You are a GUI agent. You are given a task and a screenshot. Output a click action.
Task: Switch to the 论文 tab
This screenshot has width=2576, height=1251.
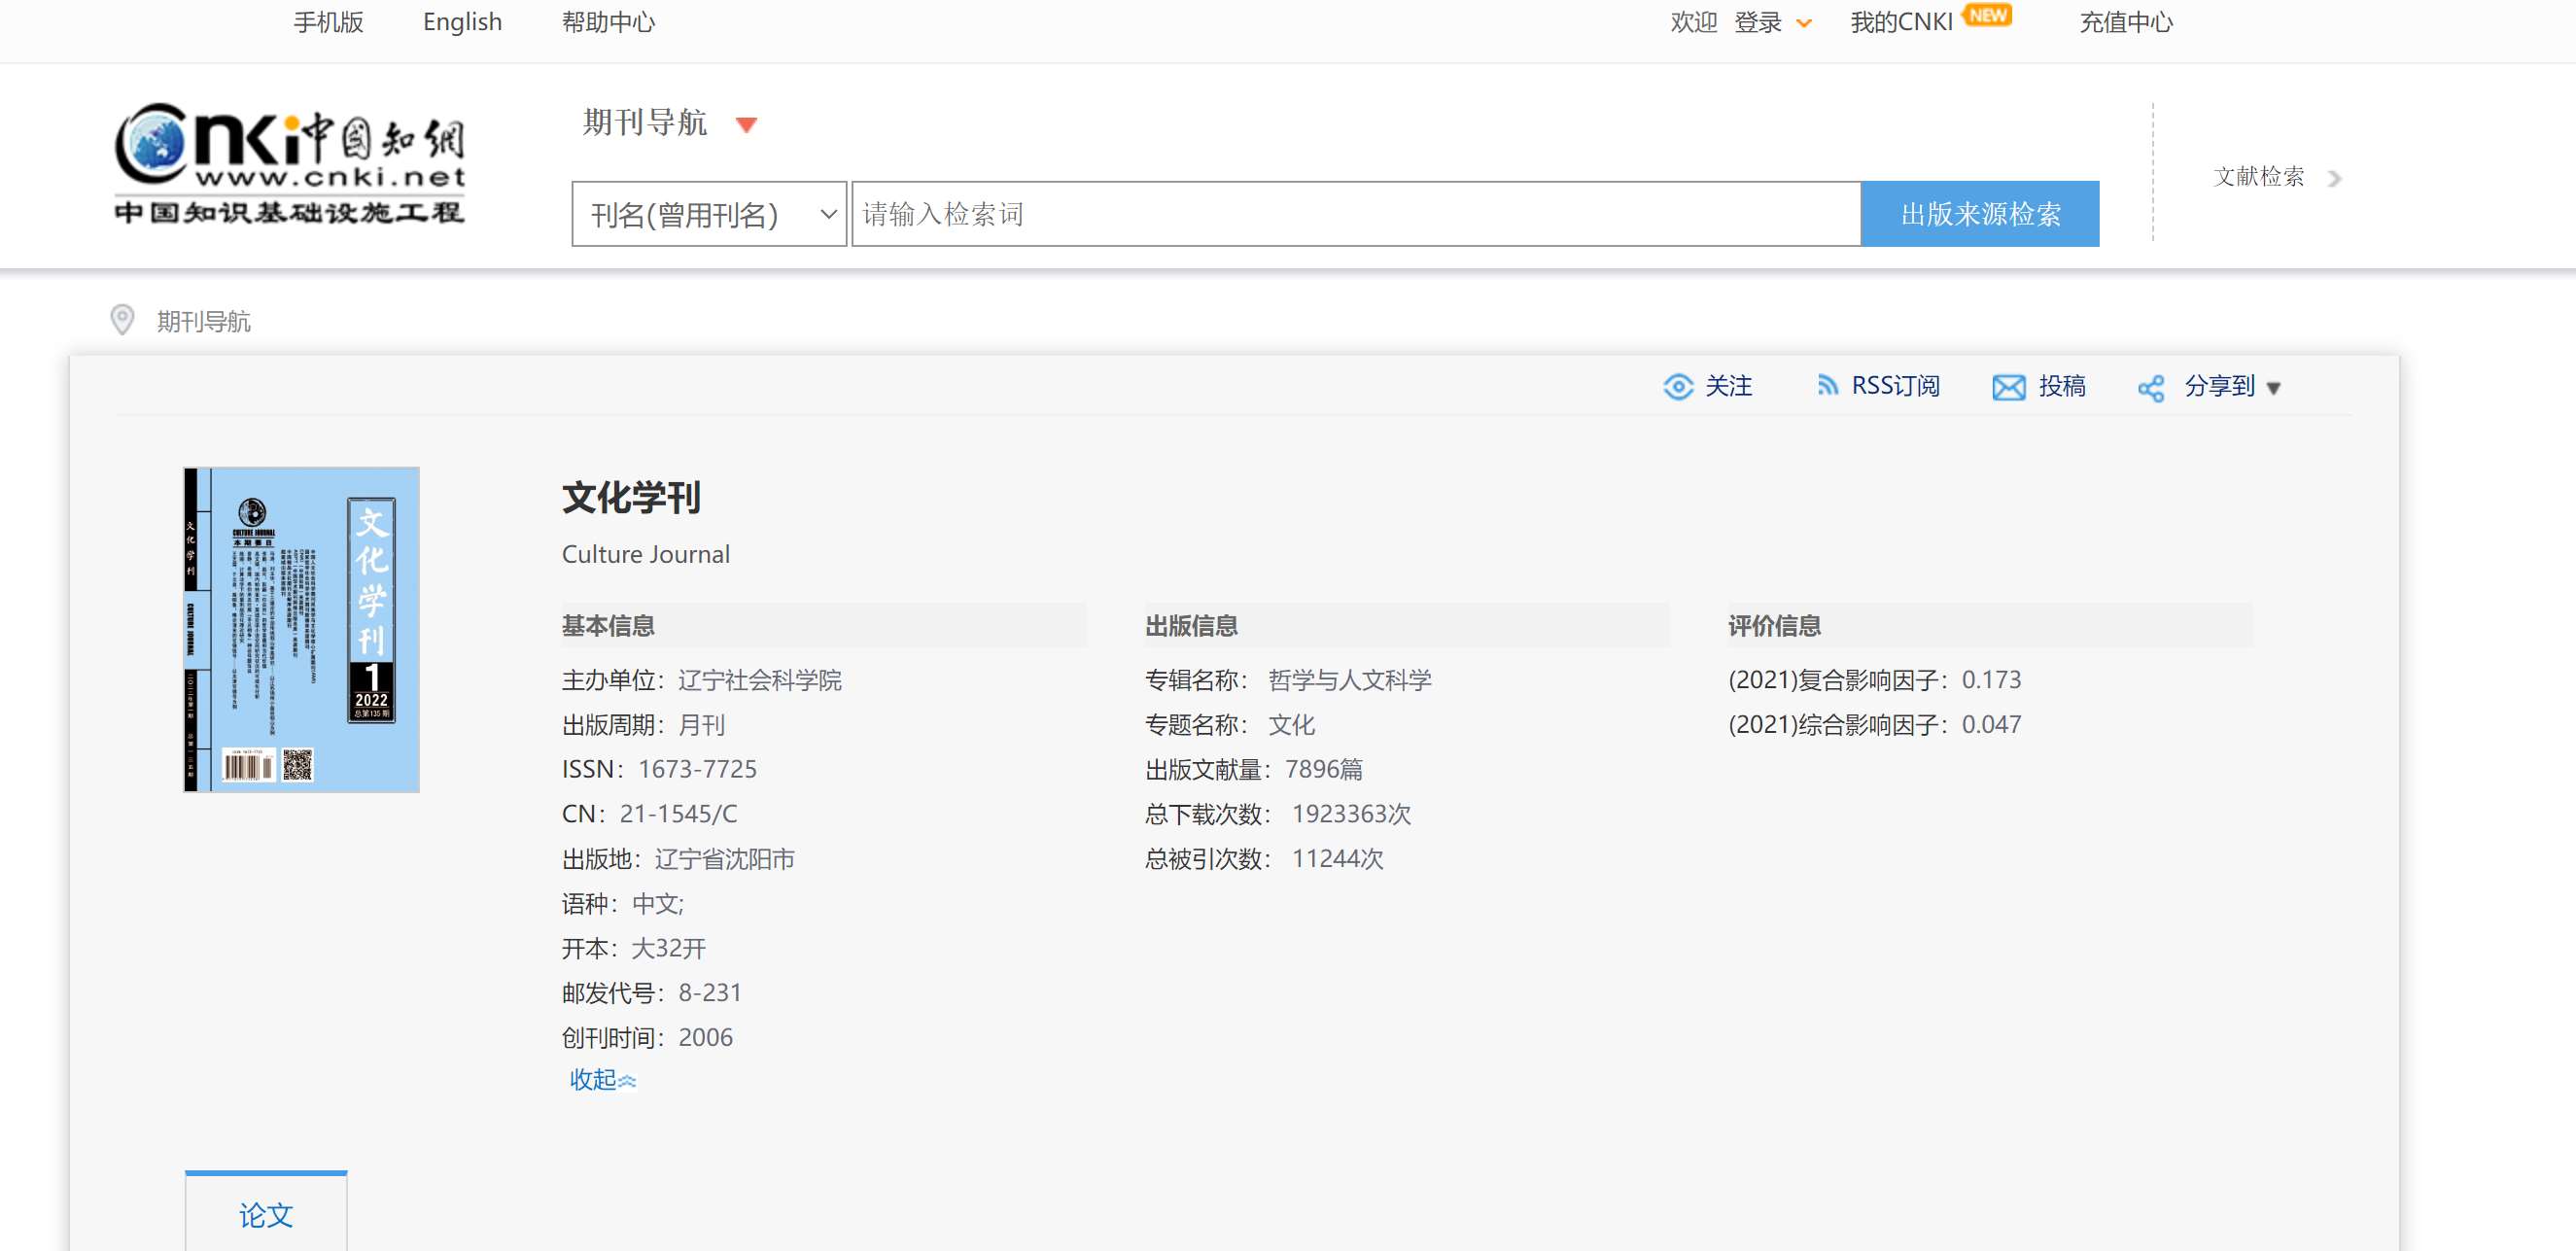click(266, 1214)
